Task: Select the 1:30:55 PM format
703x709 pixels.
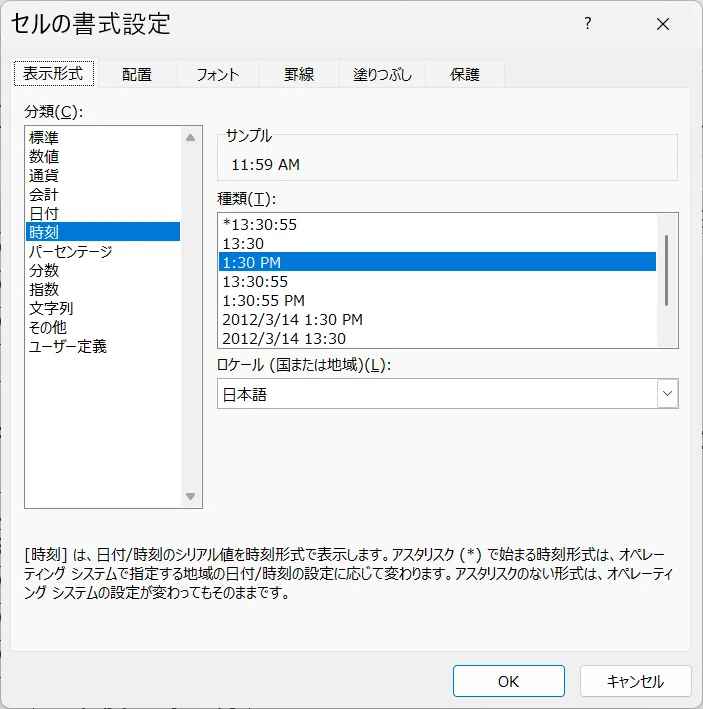Action: pyautogui.click(x=437, y=300)
